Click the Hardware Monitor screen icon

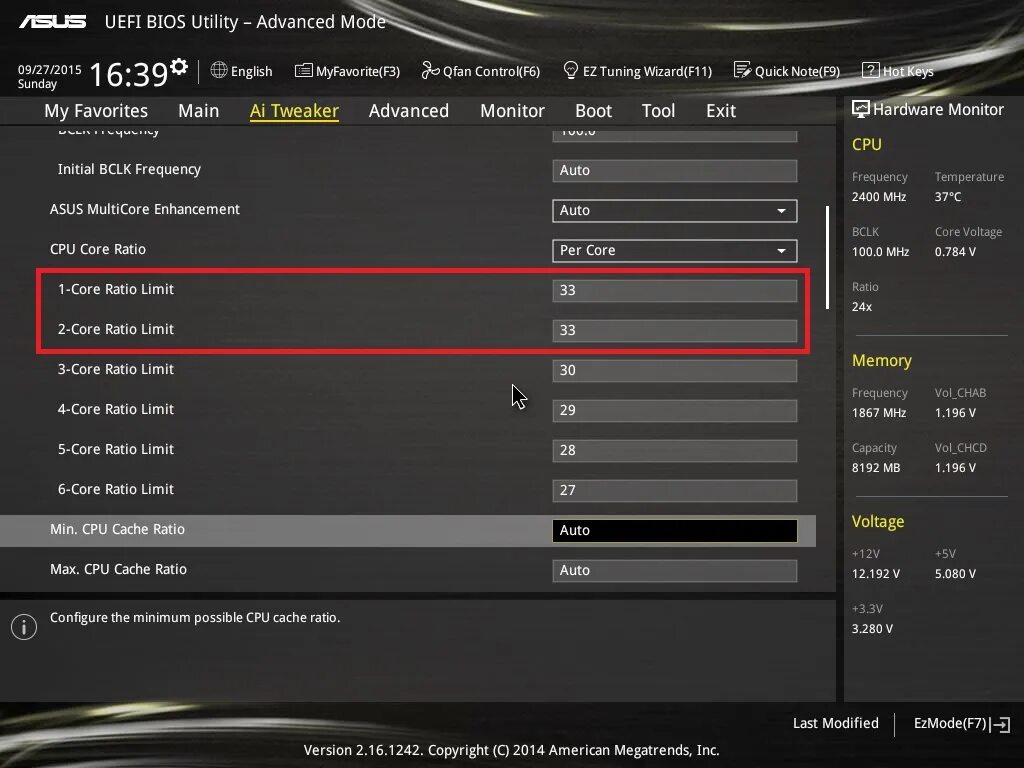pyautogui.click(x=860, y=110)
